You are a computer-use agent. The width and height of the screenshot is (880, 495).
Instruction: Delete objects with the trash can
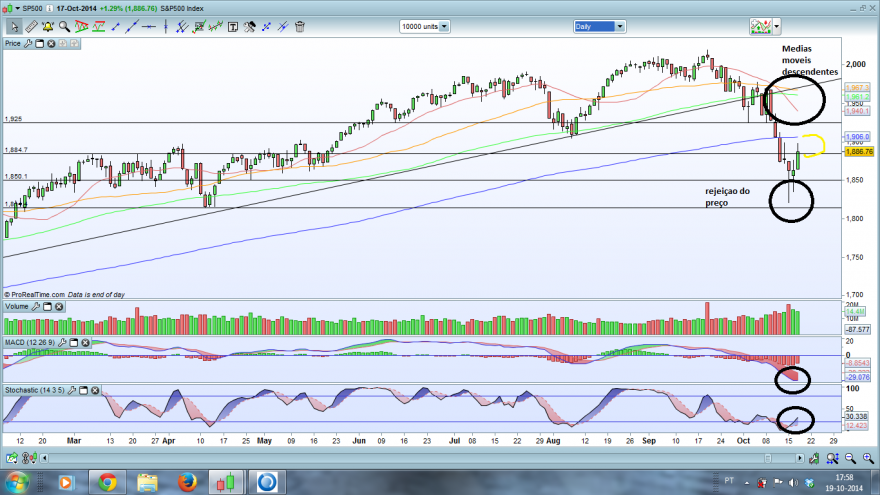click(x=300, y=26)
